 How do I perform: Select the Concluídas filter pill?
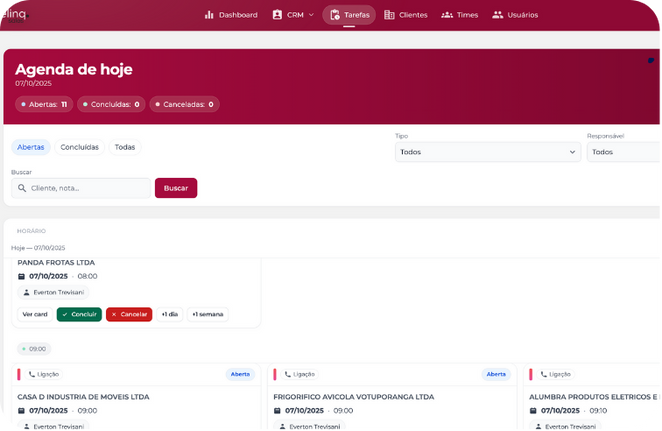80,147
